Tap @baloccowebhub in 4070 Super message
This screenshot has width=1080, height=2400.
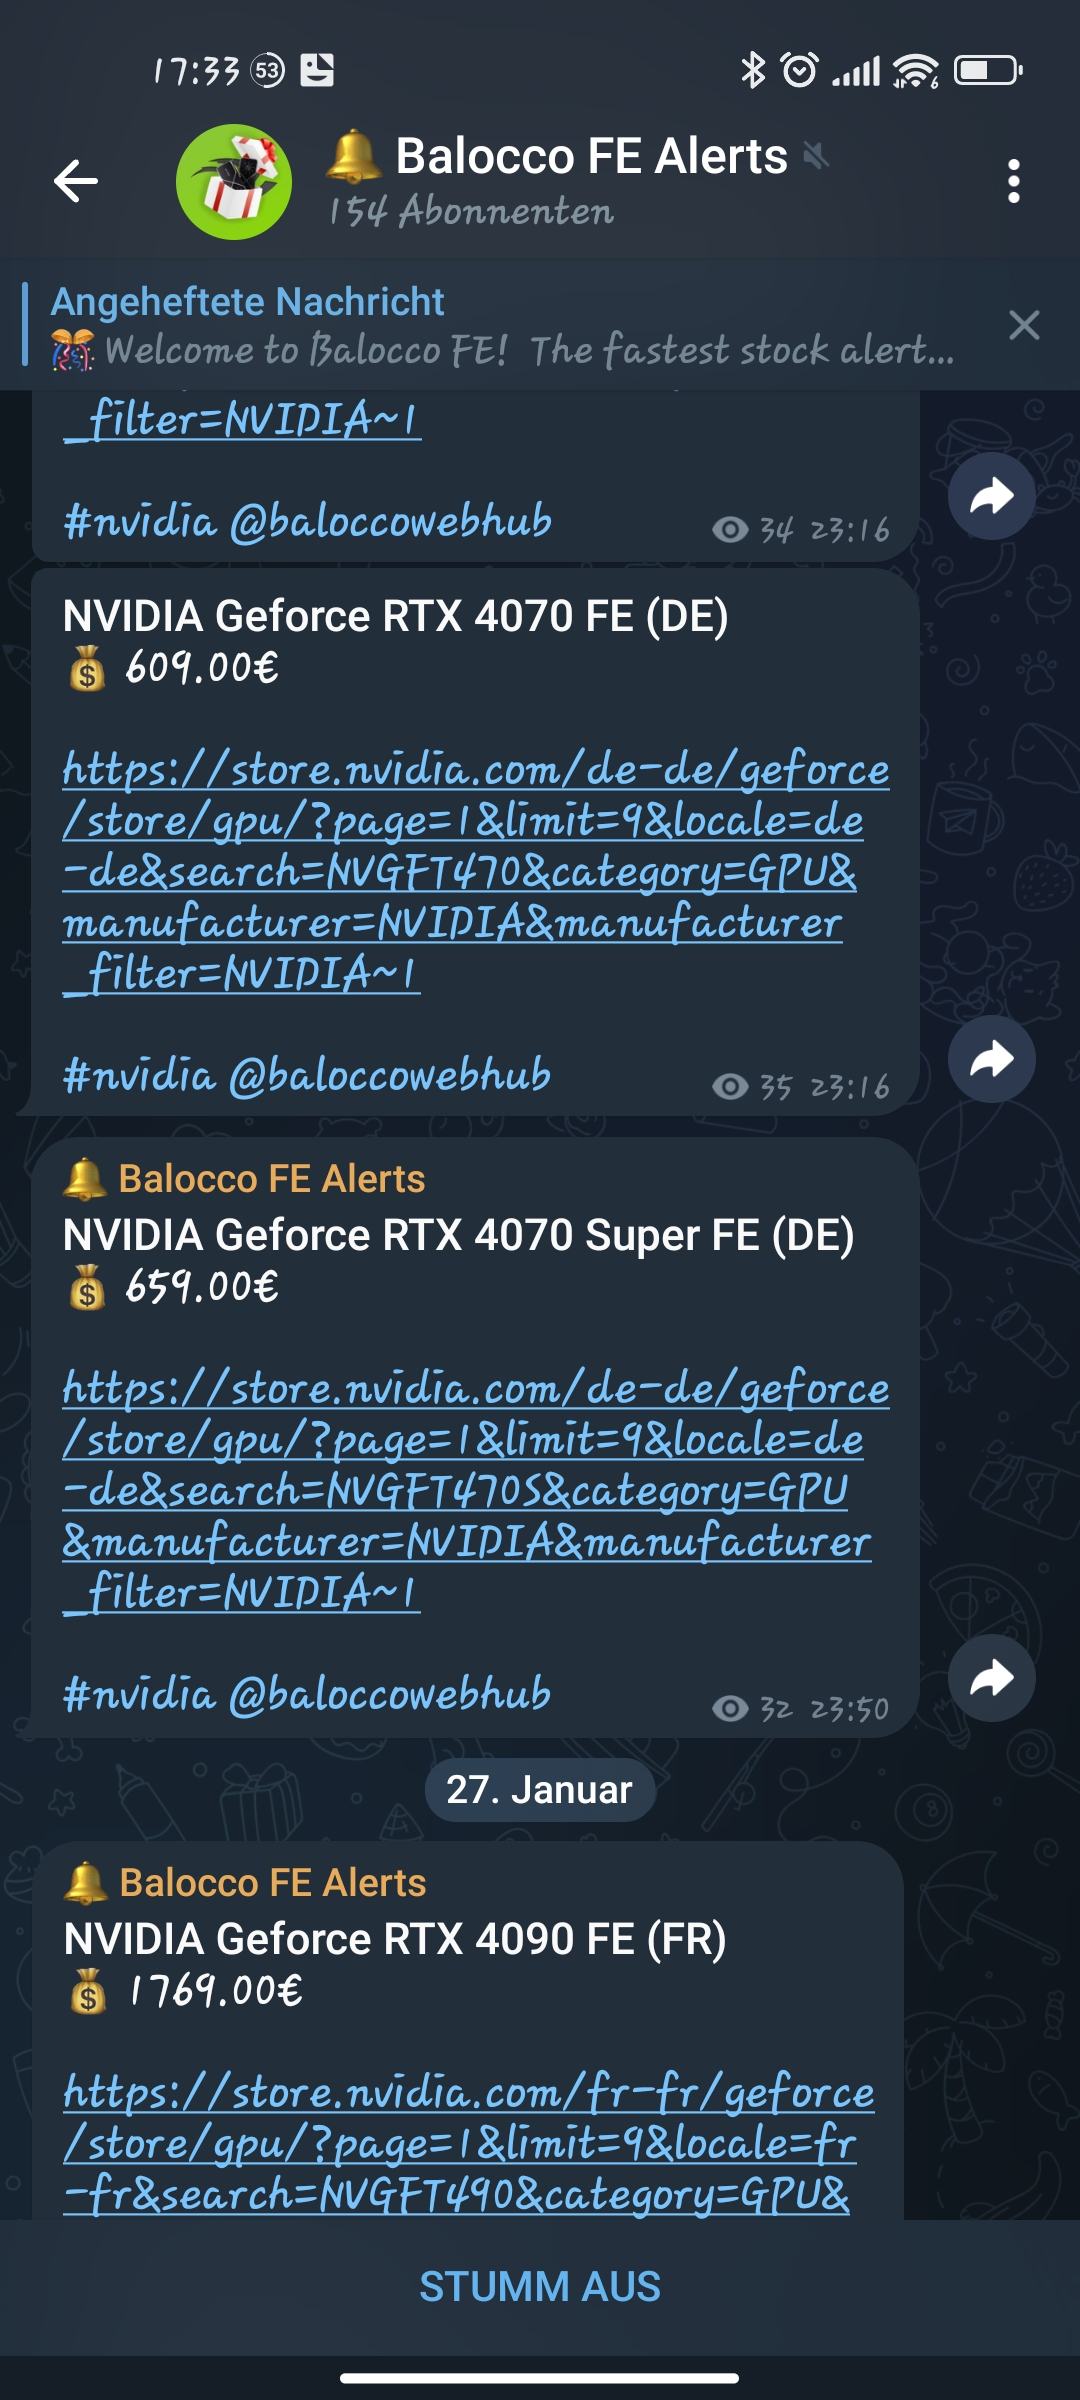point(390,1694)
